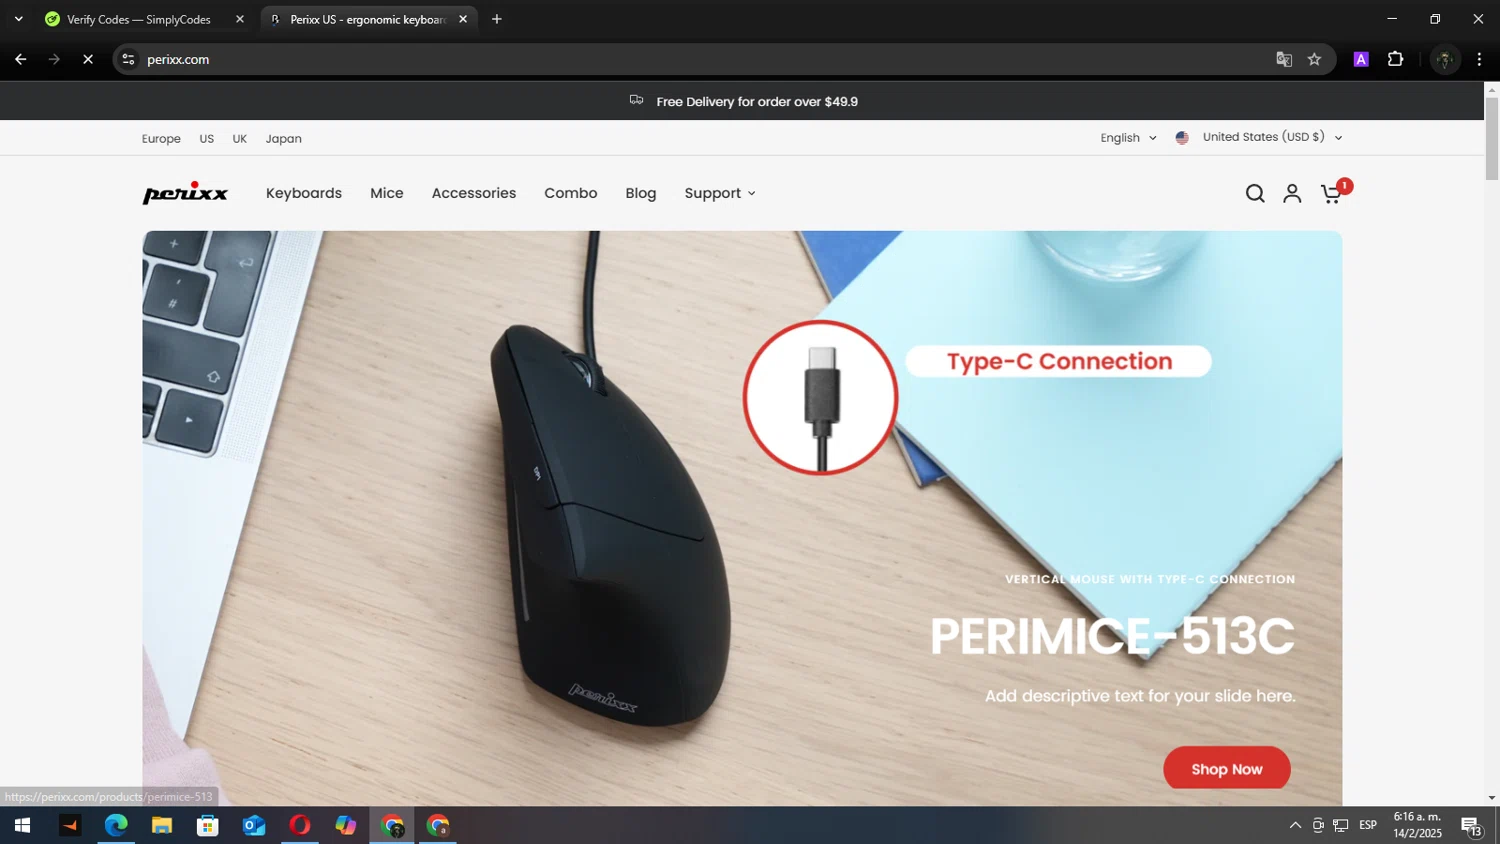Viewport: 1500px width, 844px height.
Task: Click the Perixx logo
Action: coord(185,193)
